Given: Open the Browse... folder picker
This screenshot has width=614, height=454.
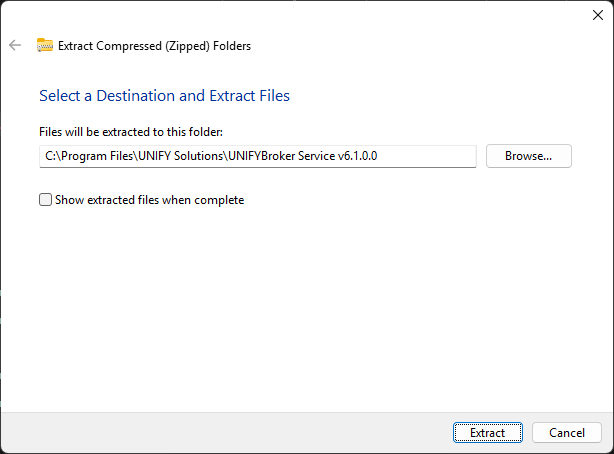Looking at the screenshot, I should click(x=529, y=156).
